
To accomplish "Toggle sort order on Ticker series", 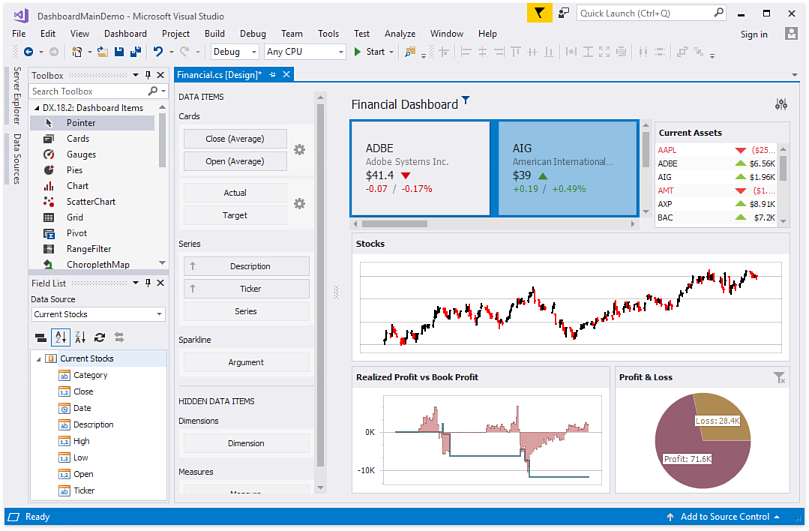I will [x=192, y=289].
